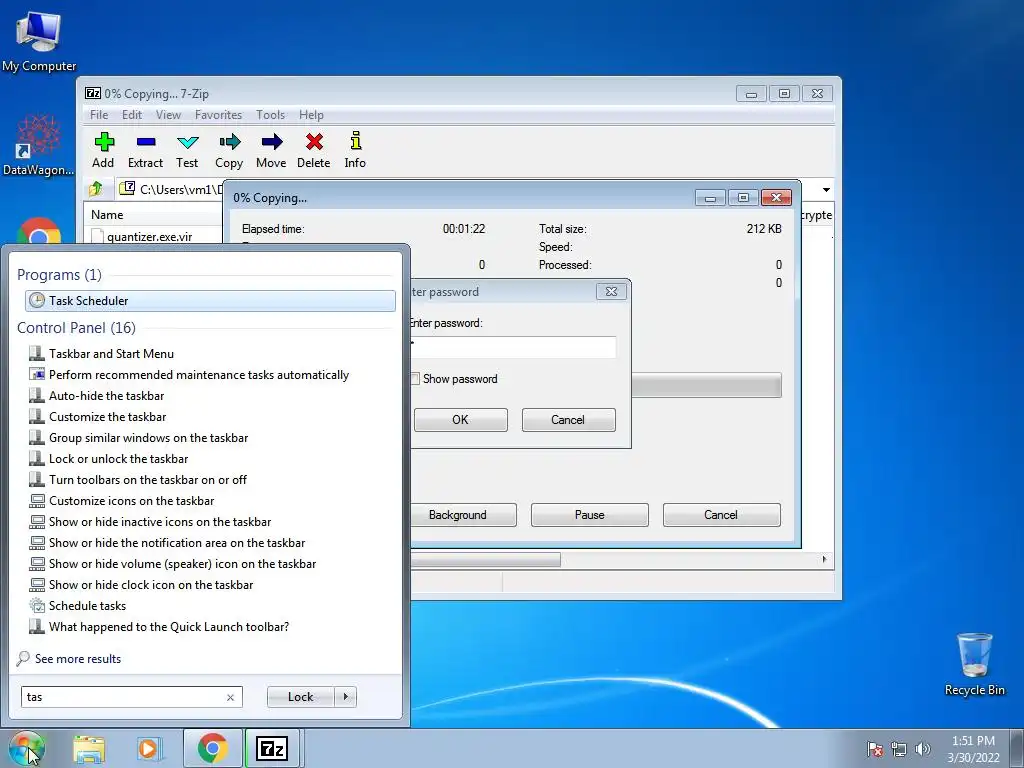Click the Control Panel (16) group header
1024x768 pixels.
(x=76, y=328)
